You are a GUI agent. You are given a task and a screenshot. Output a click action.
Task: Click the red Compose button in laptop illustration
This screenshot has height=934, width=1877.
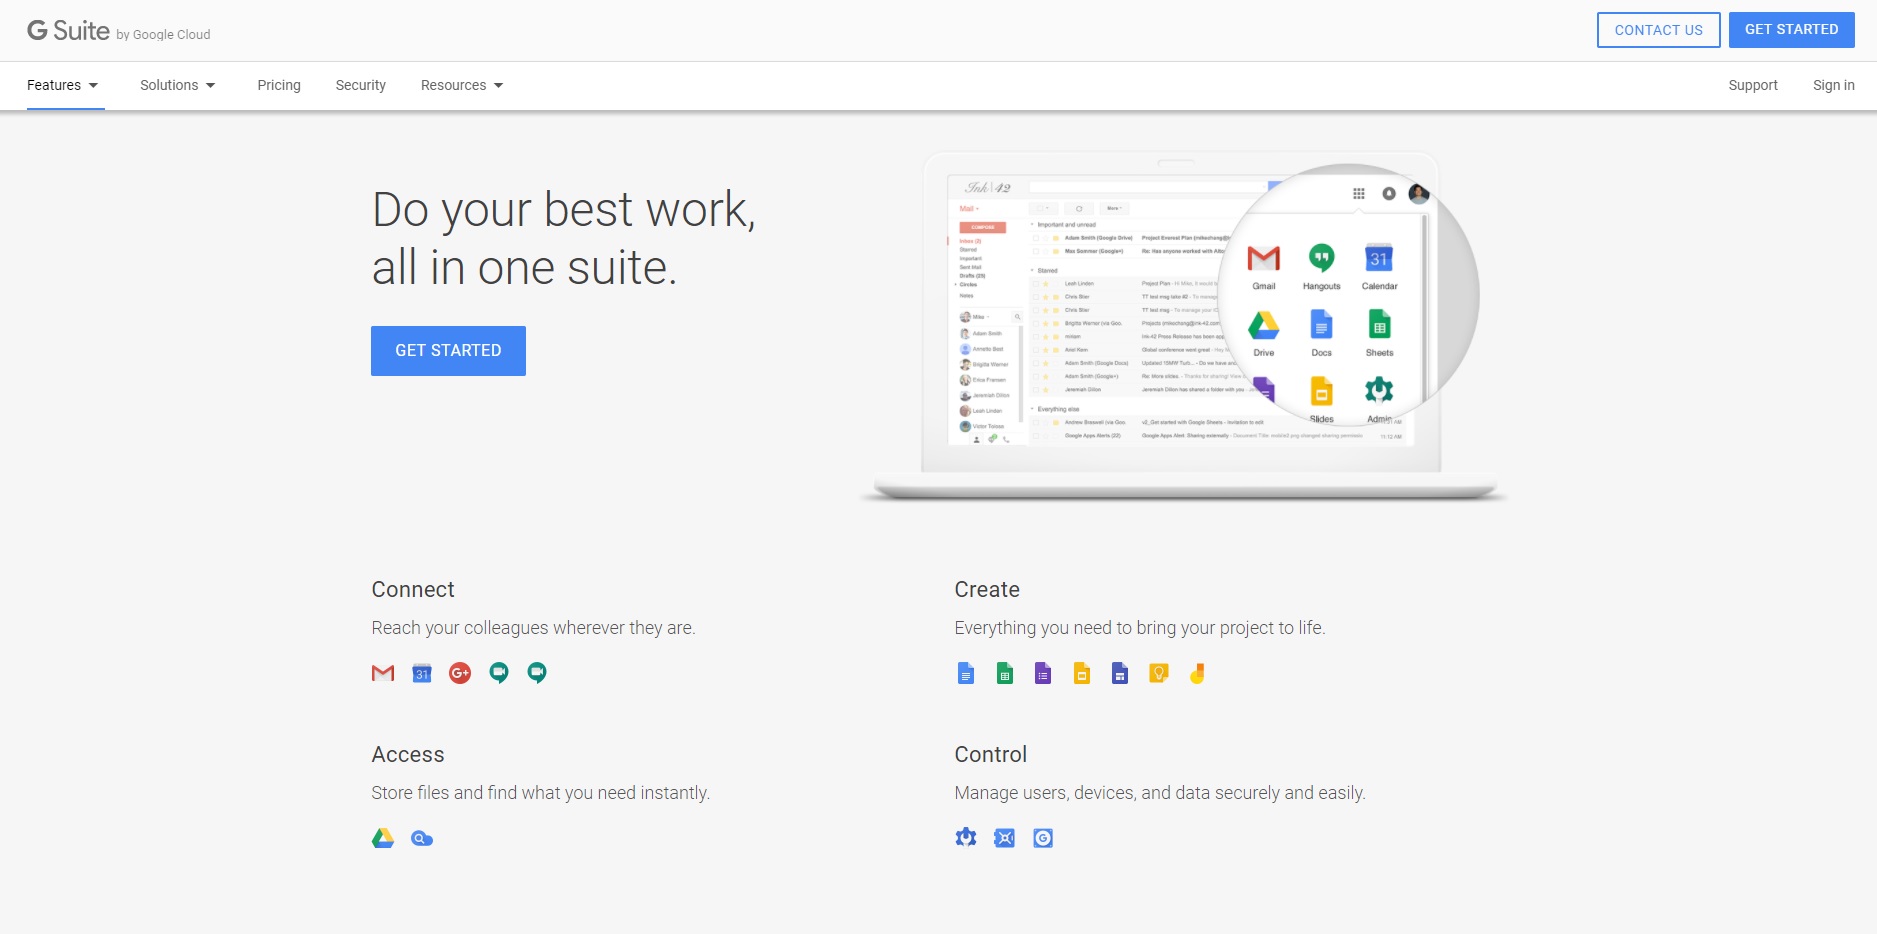(x=983, y=227)
